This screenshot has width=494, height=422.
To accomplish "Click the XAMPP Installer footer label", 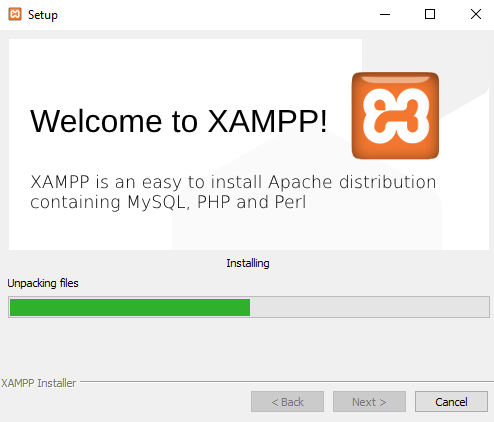I will click(x=39, y=383).
